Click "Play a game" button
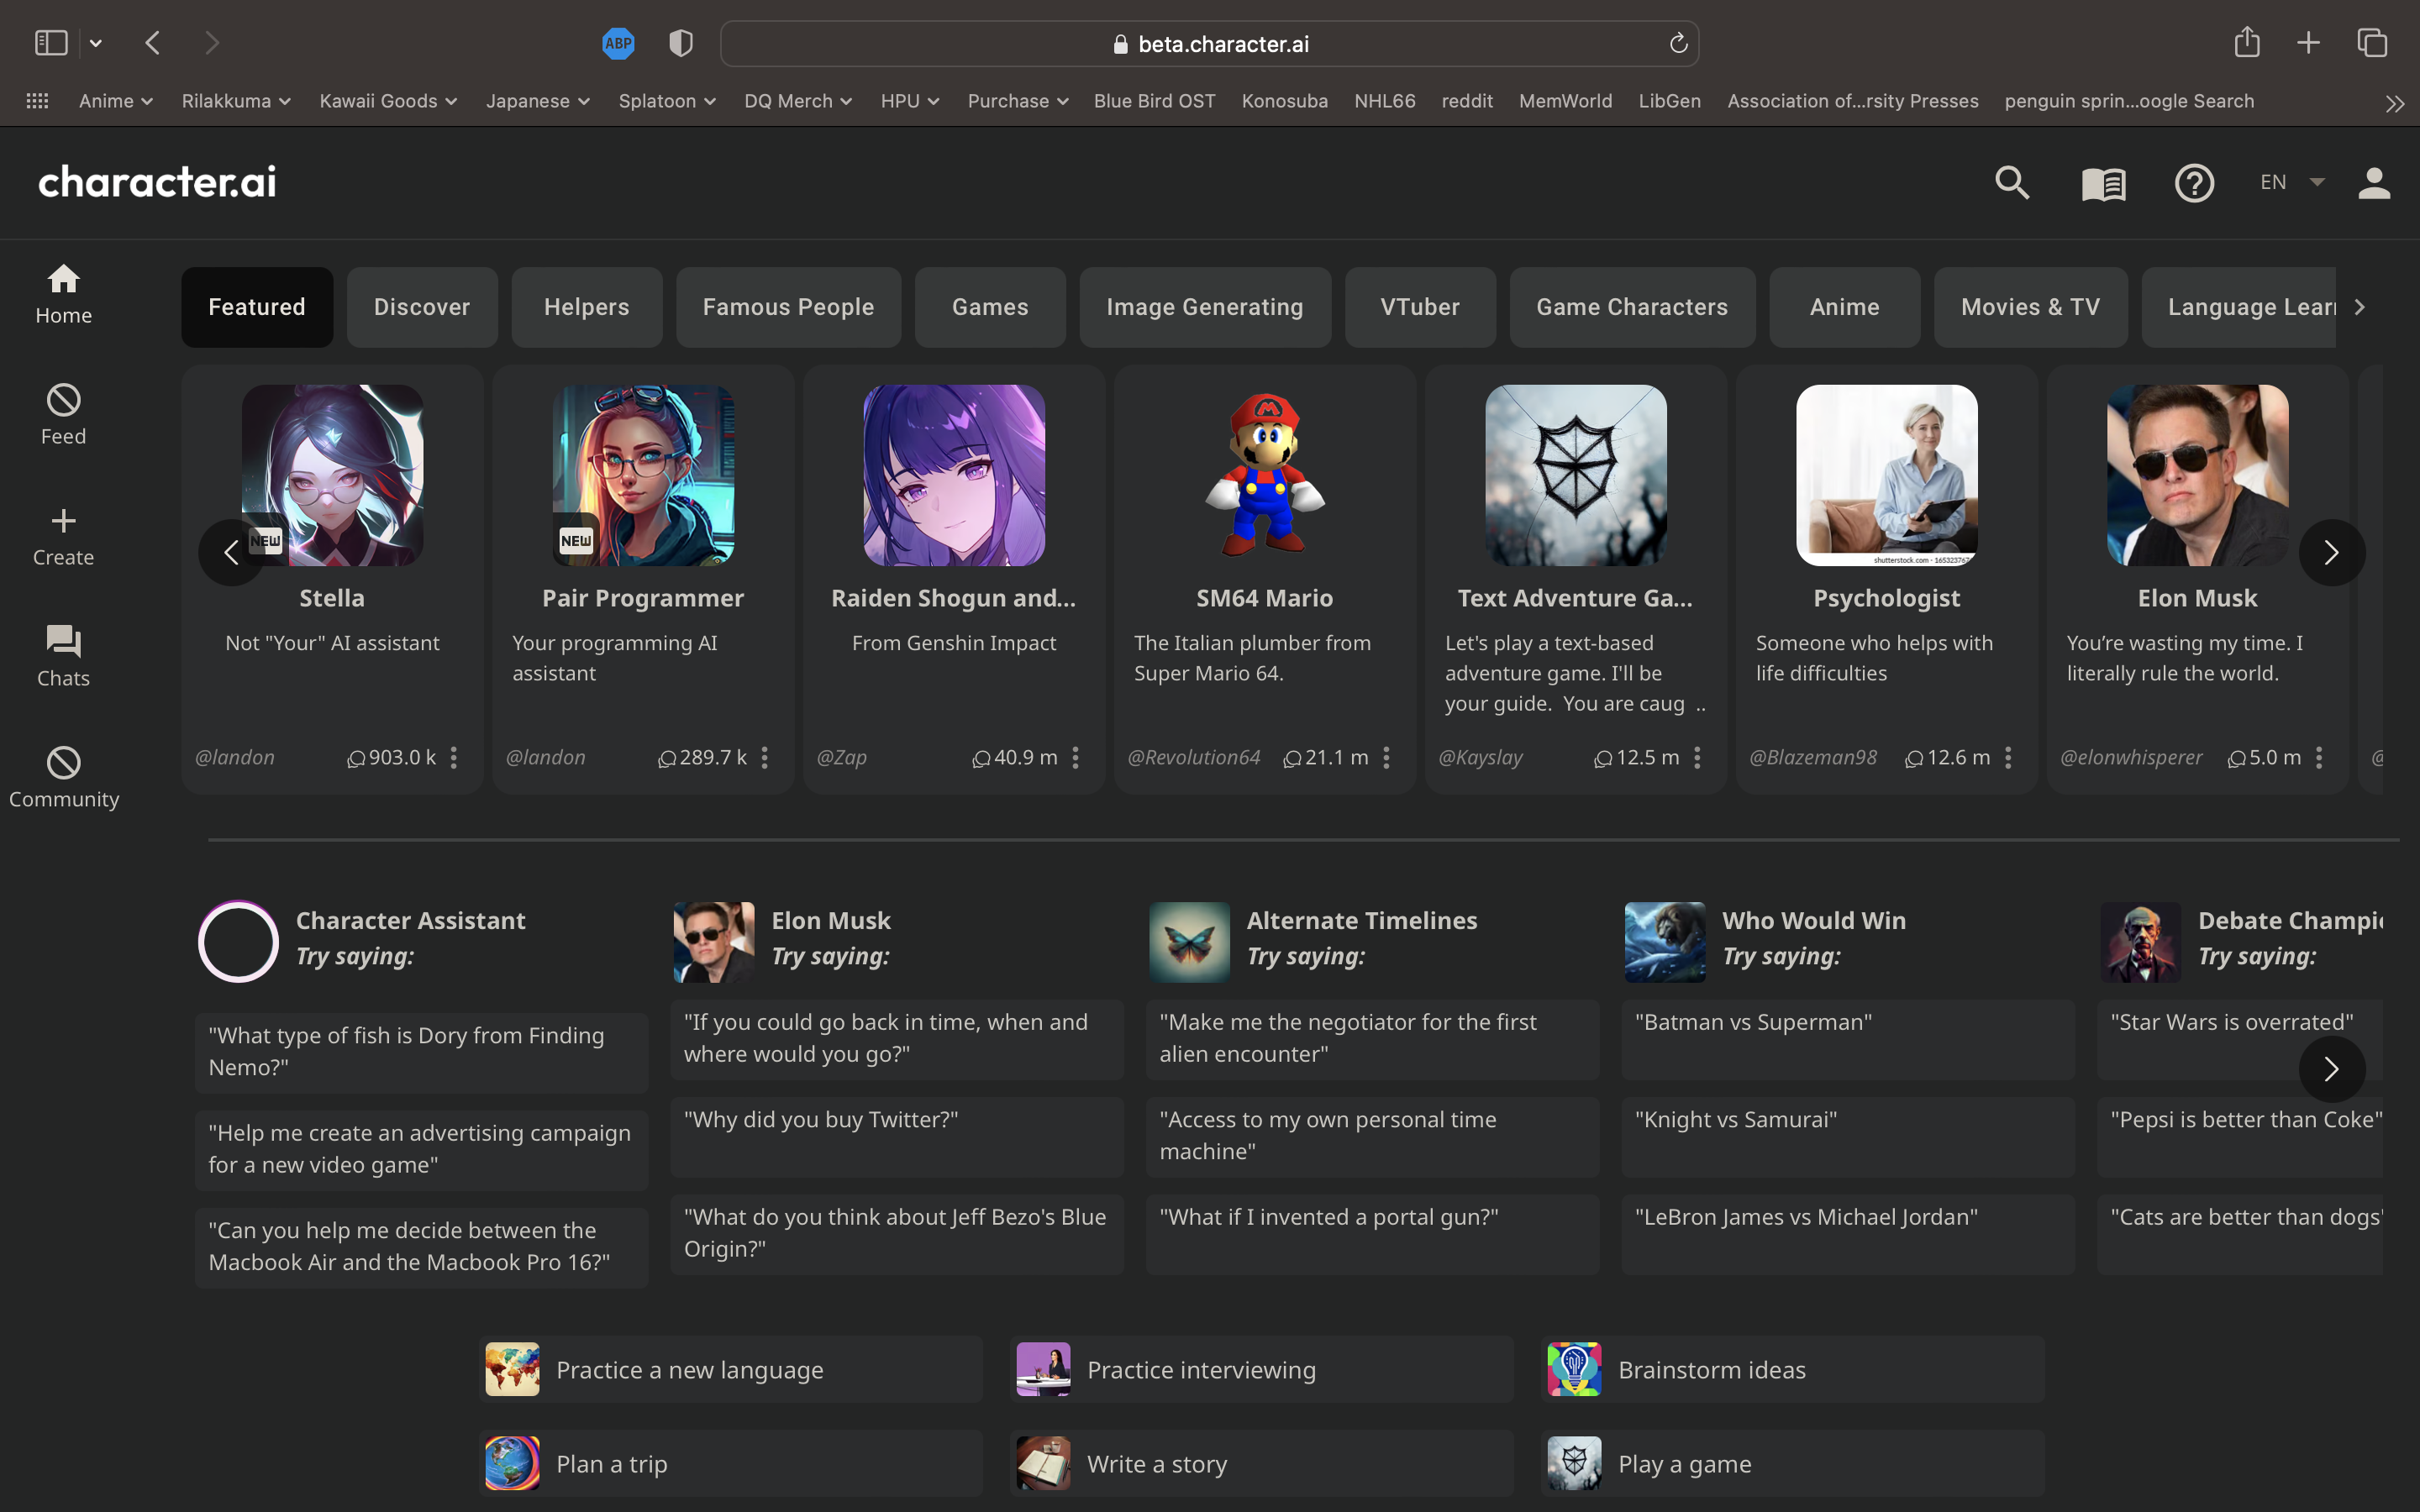The width and height of the screenshot is (2420, 1512). [x=1792, y=1463]
